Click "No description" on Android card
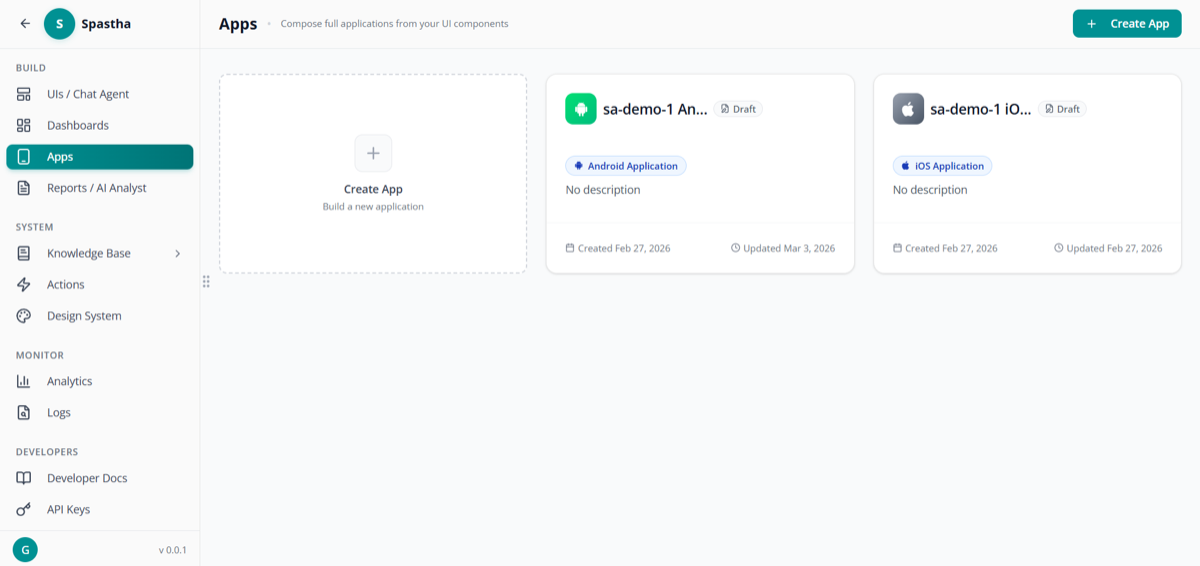Screen dimensions: 1200x566 pos(603,190)
